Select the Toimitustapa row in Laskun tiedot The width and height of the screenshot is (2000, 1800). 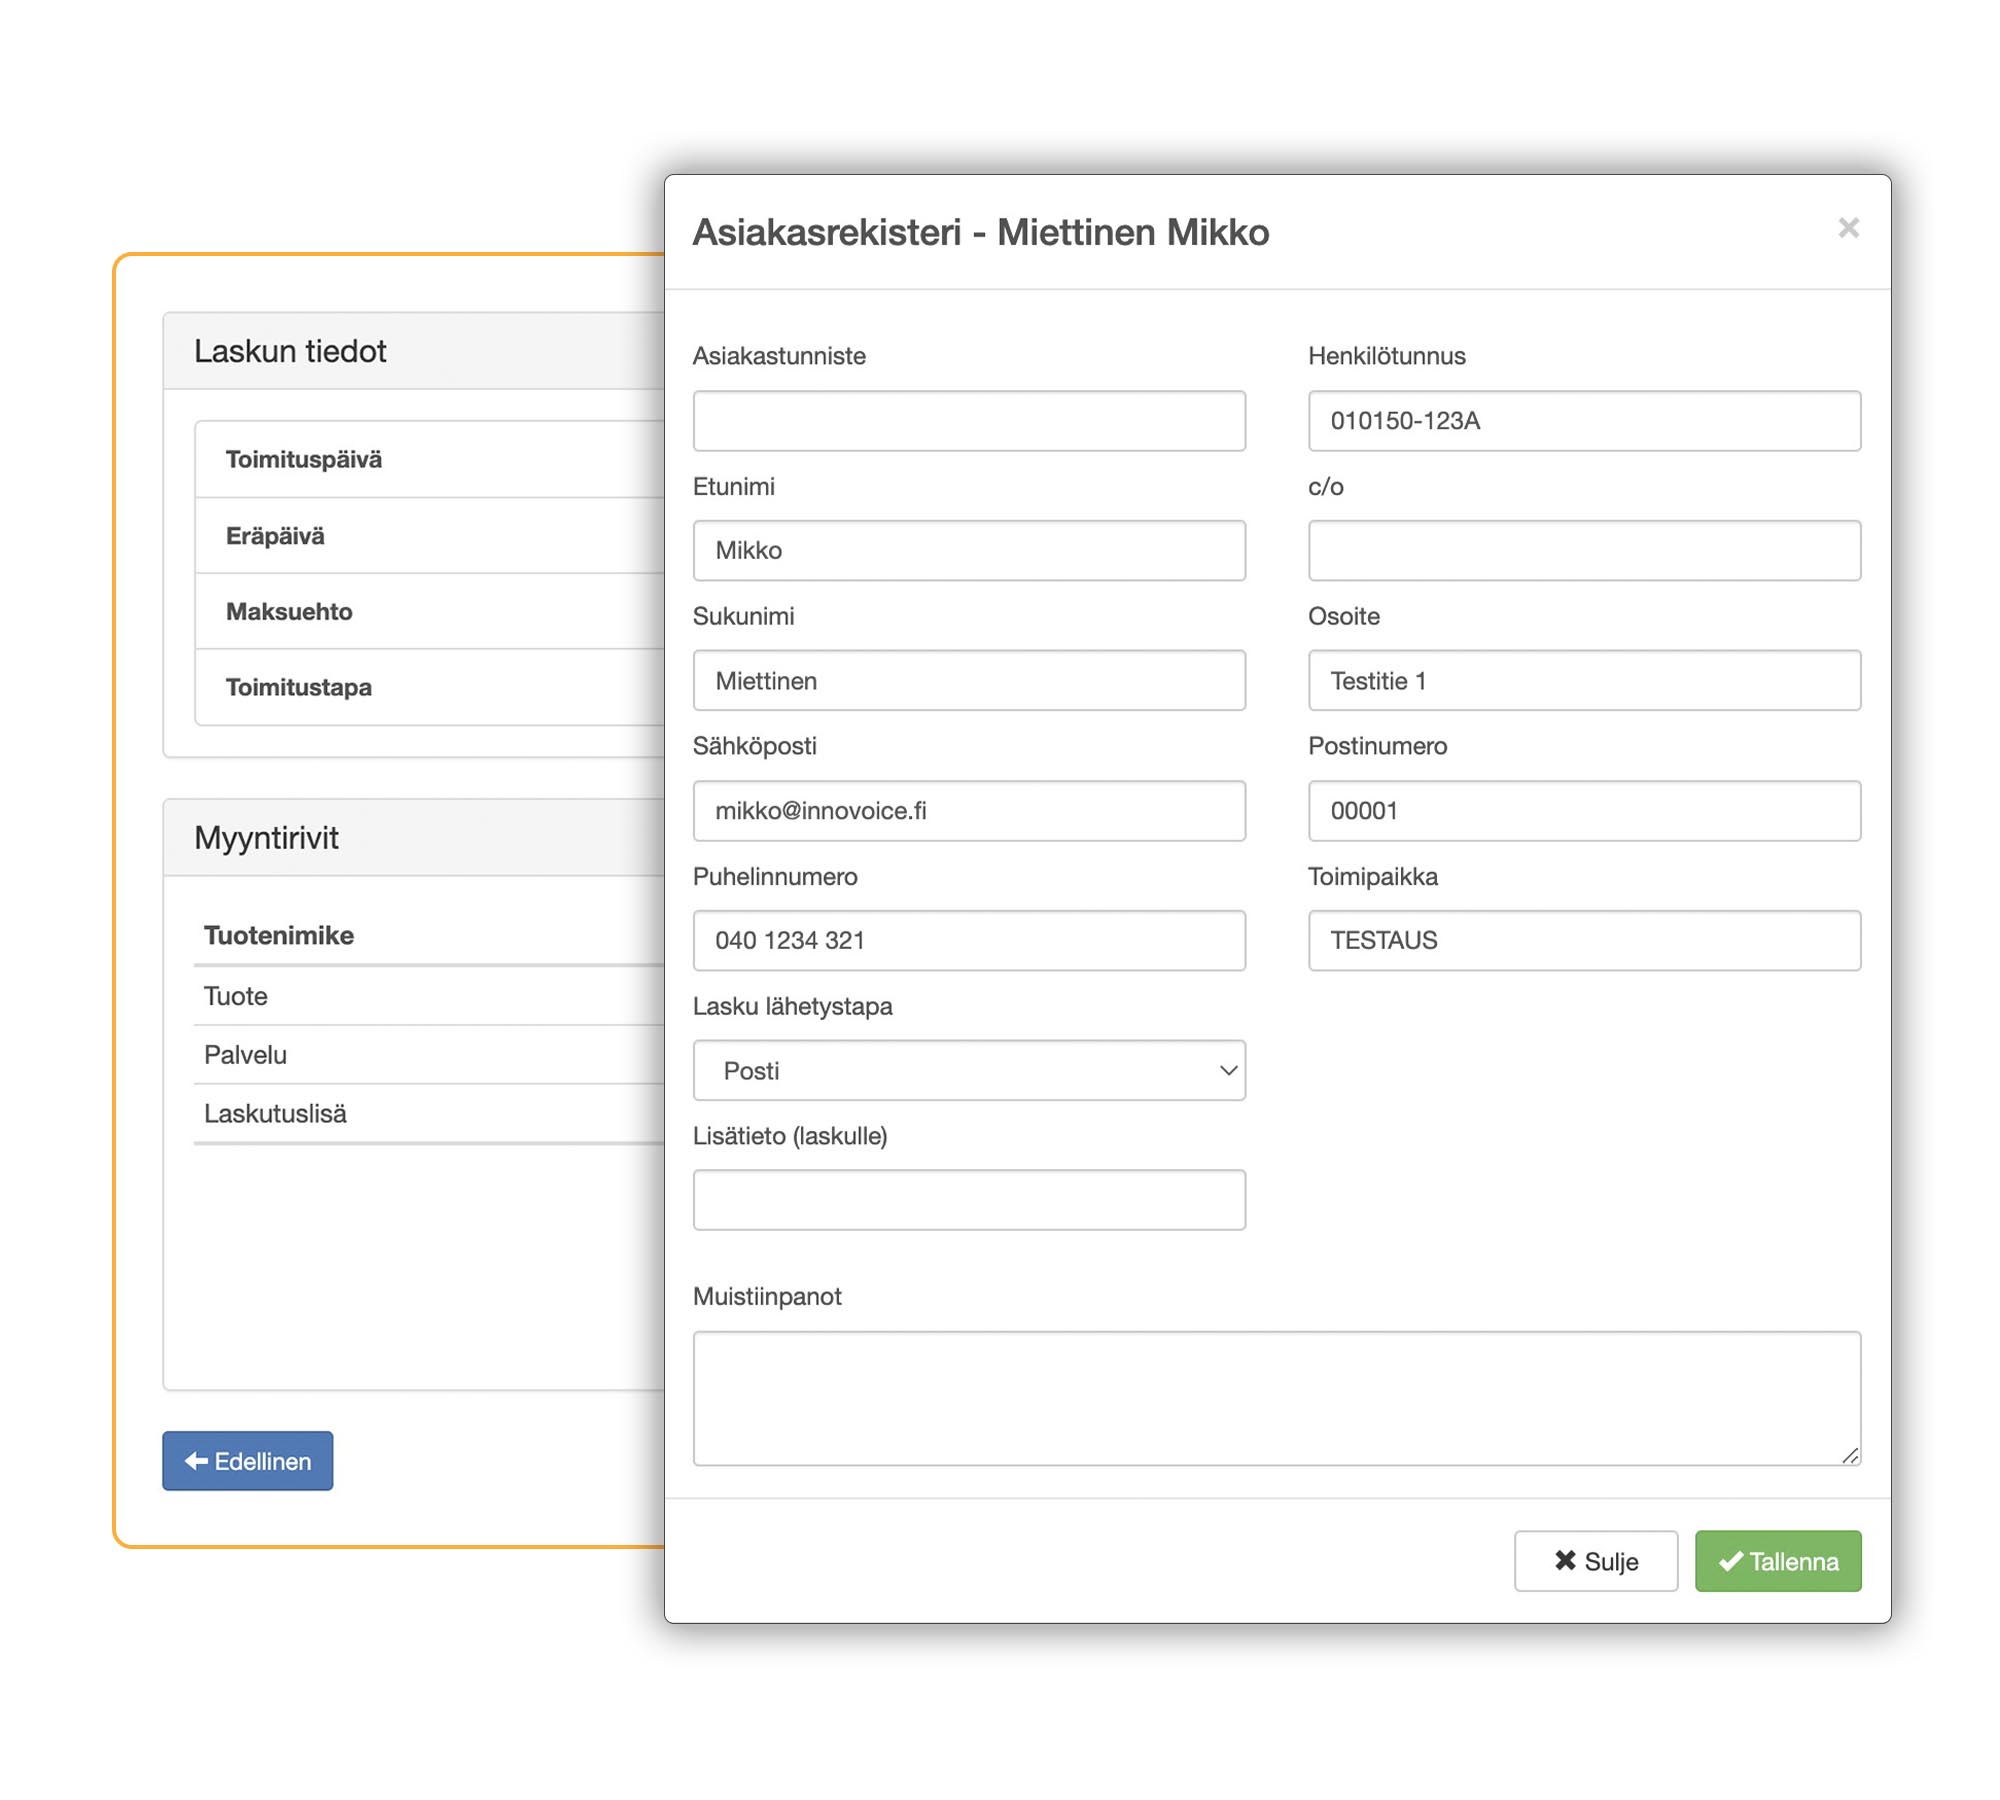[430, 687]
